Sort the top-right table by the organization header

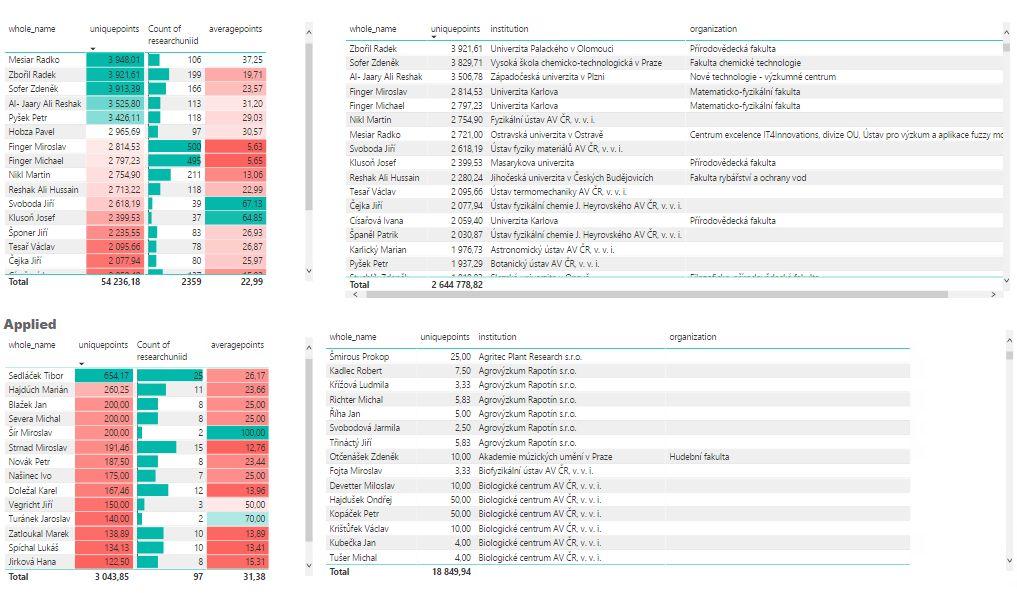point(713,29)
